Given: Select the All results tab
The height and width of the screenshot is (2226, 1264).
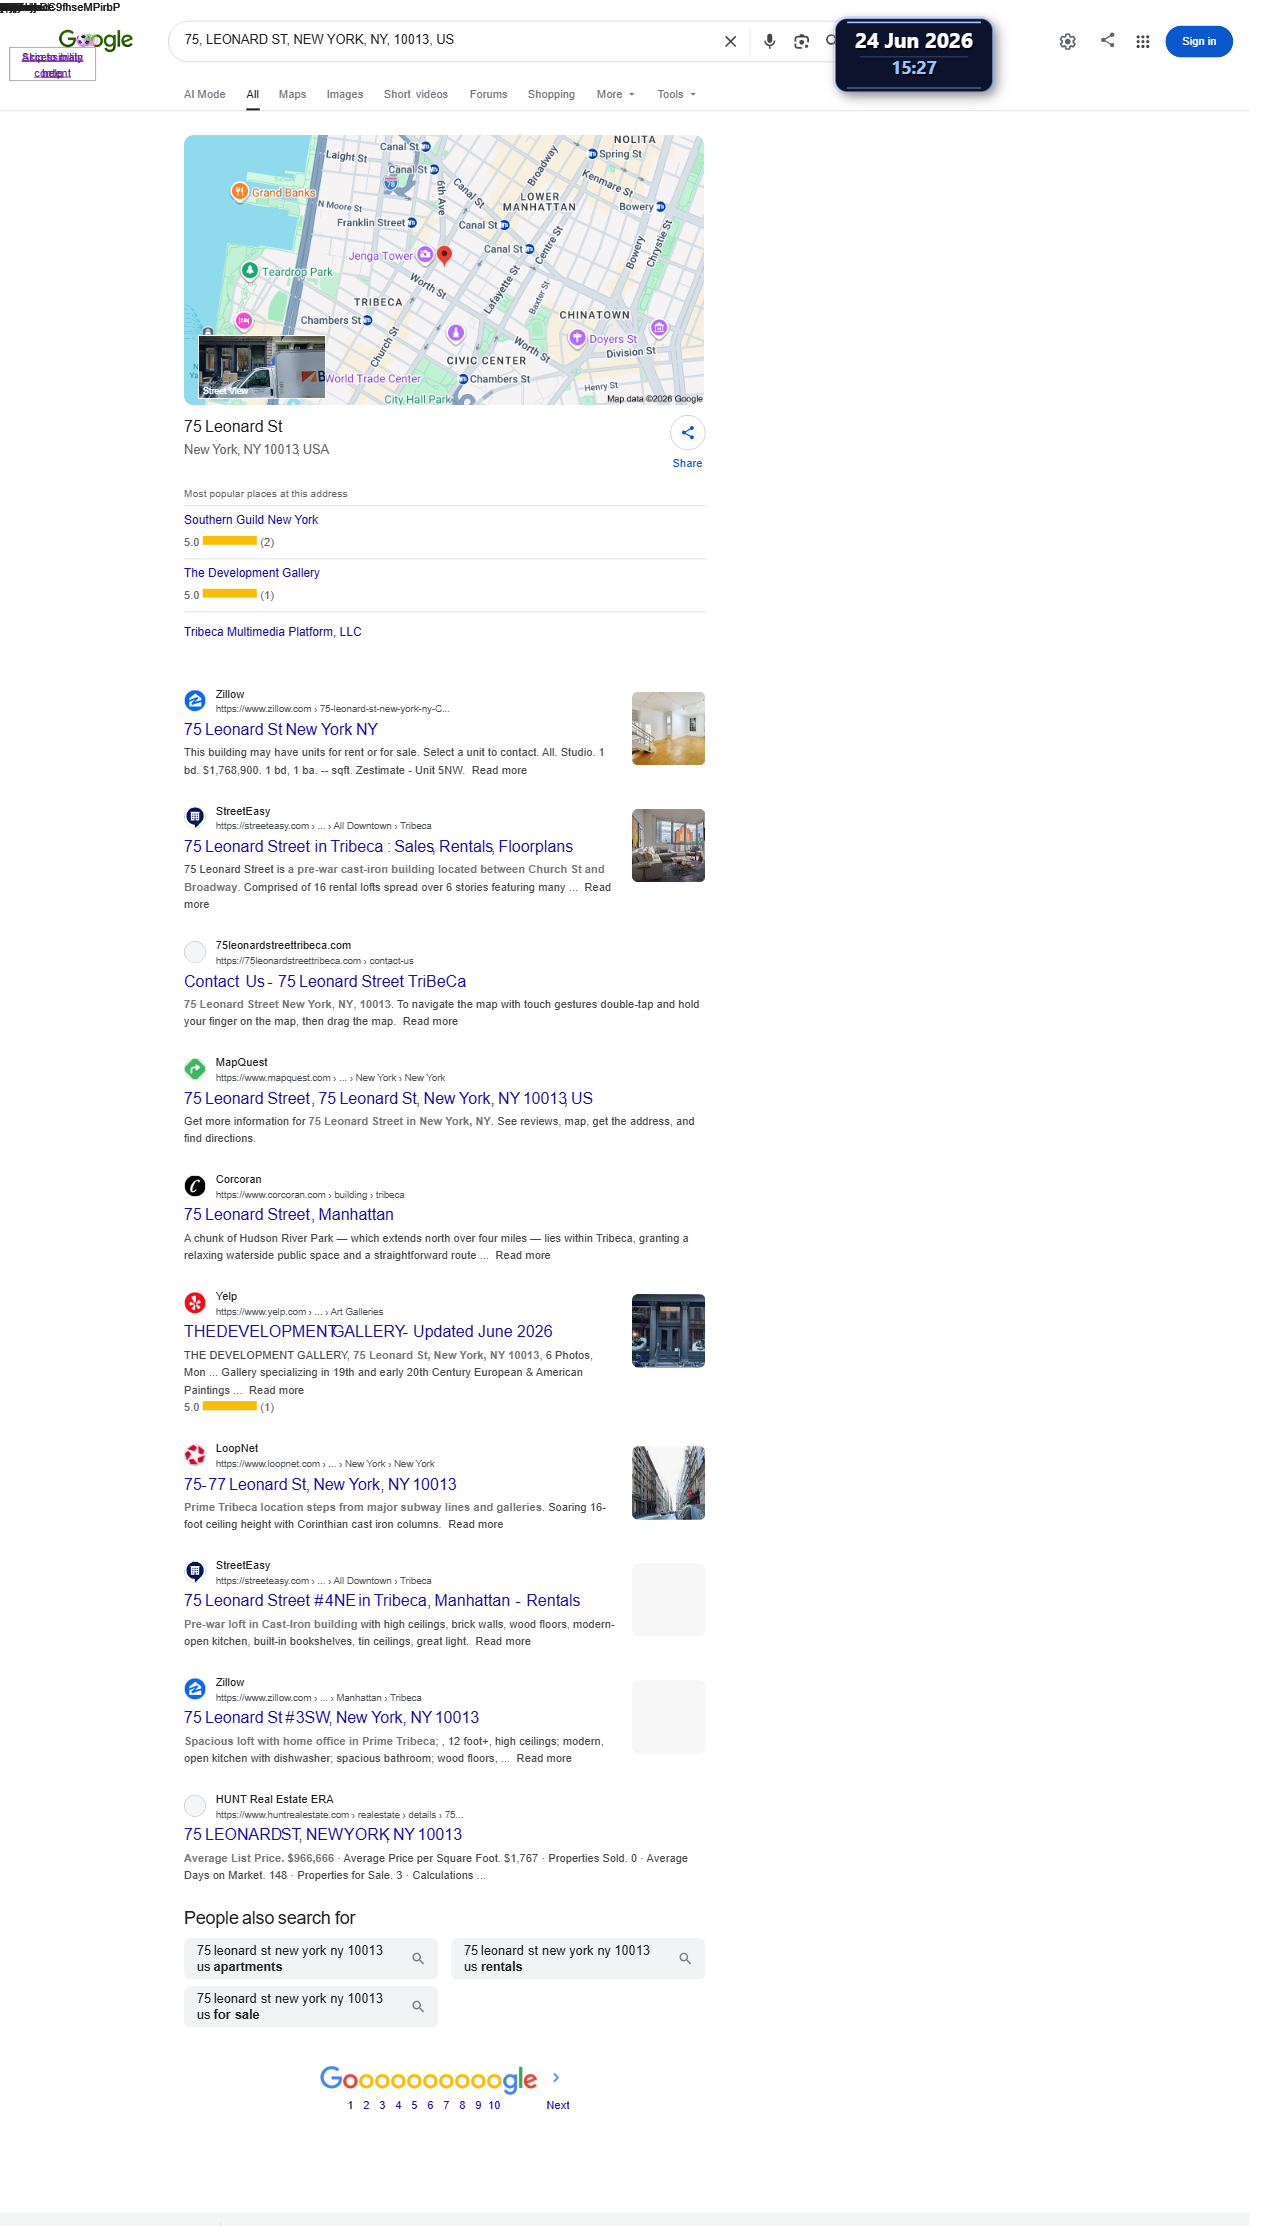Looking at the screenshot, I should click(x=253, y=94).
